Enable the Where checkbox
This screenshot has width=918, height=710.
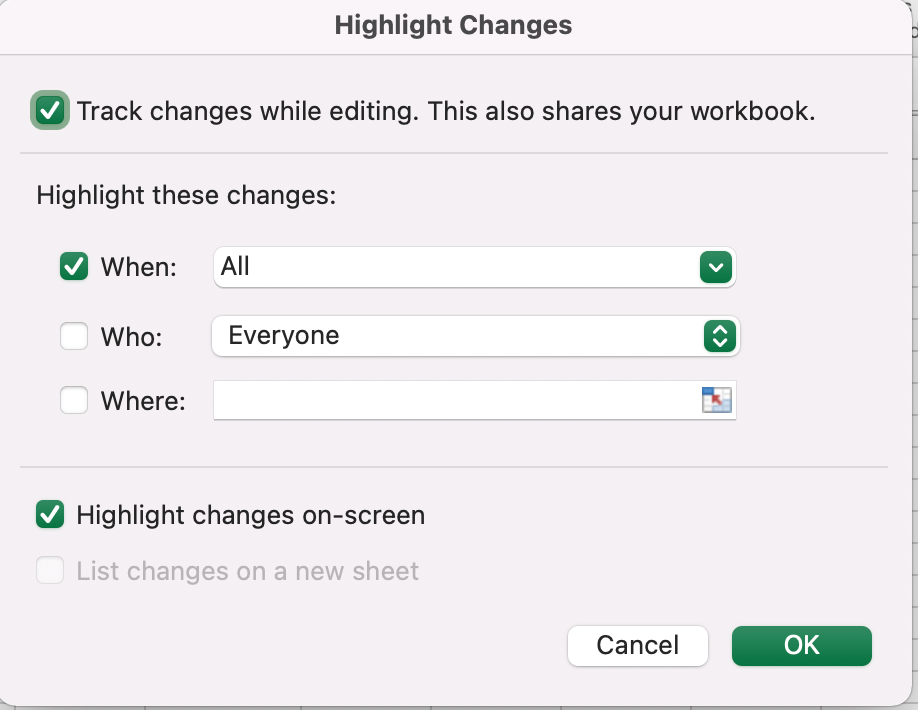(74, 400)
